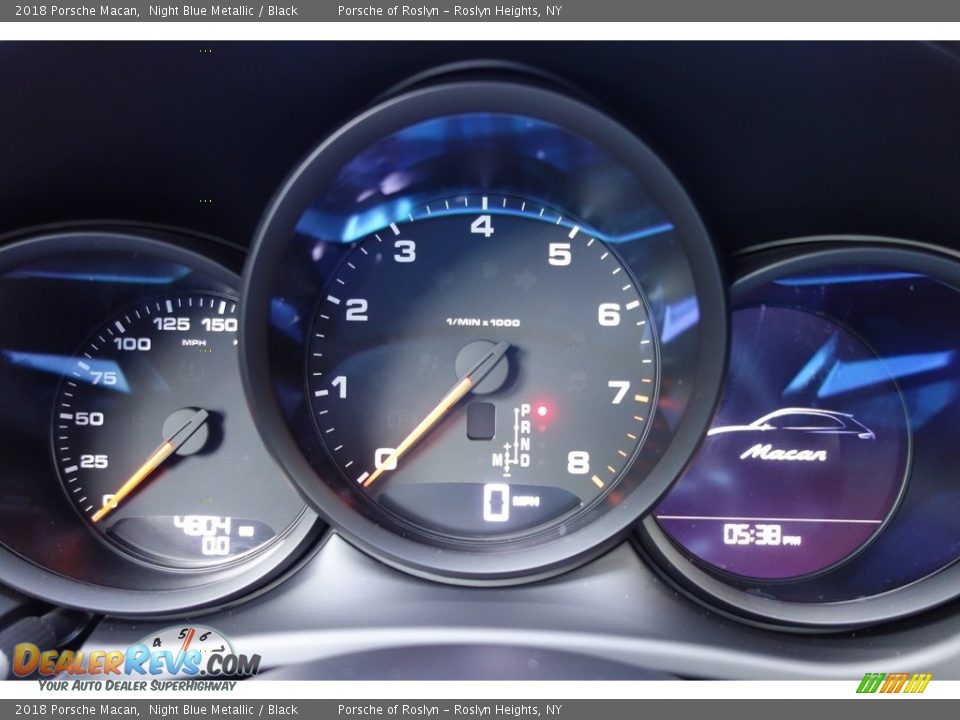Click the number 4 on the tachometer
The height and width of the screenshot is (720, 960).
pyautogui.click(x=482, y=226)
